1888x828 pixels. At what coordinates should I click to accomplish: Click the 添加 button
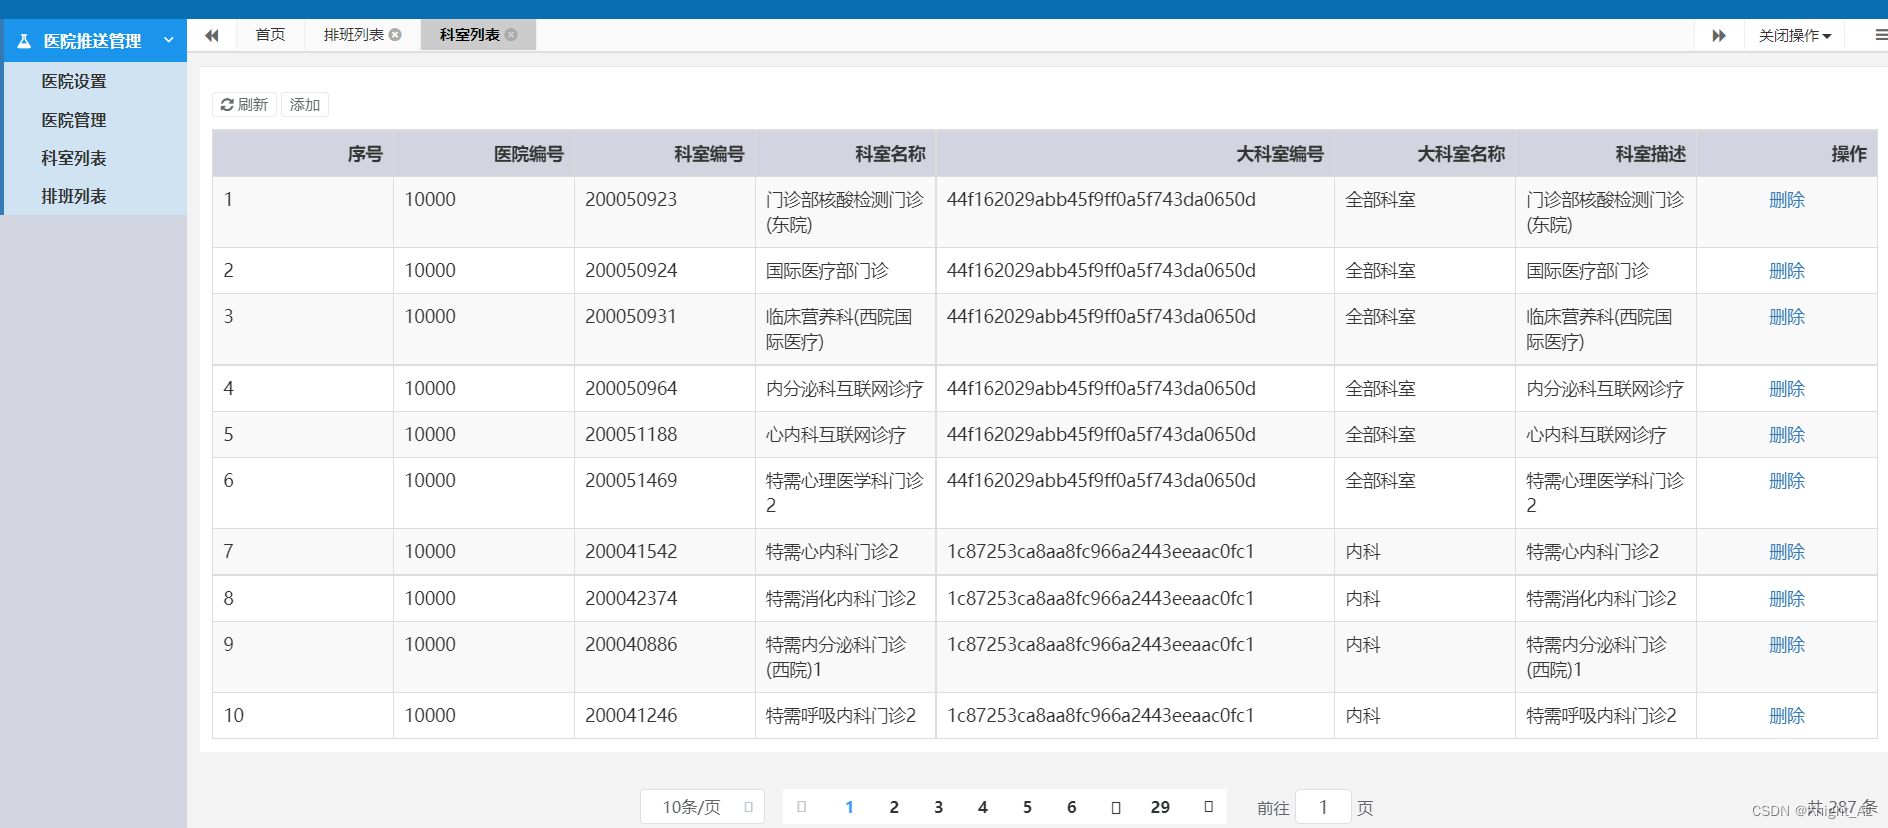pos(305,104)
